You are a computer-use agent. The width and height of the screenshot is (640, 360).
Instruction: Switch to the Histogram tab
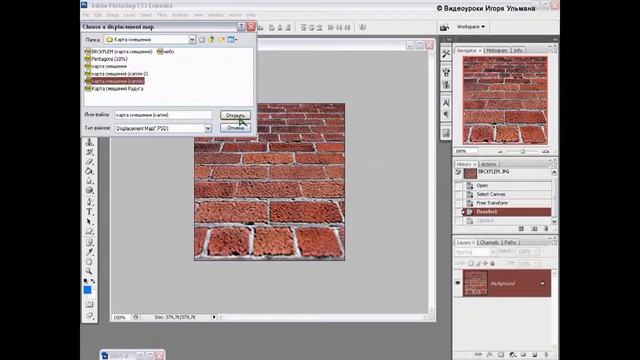(x=497, y=50)
